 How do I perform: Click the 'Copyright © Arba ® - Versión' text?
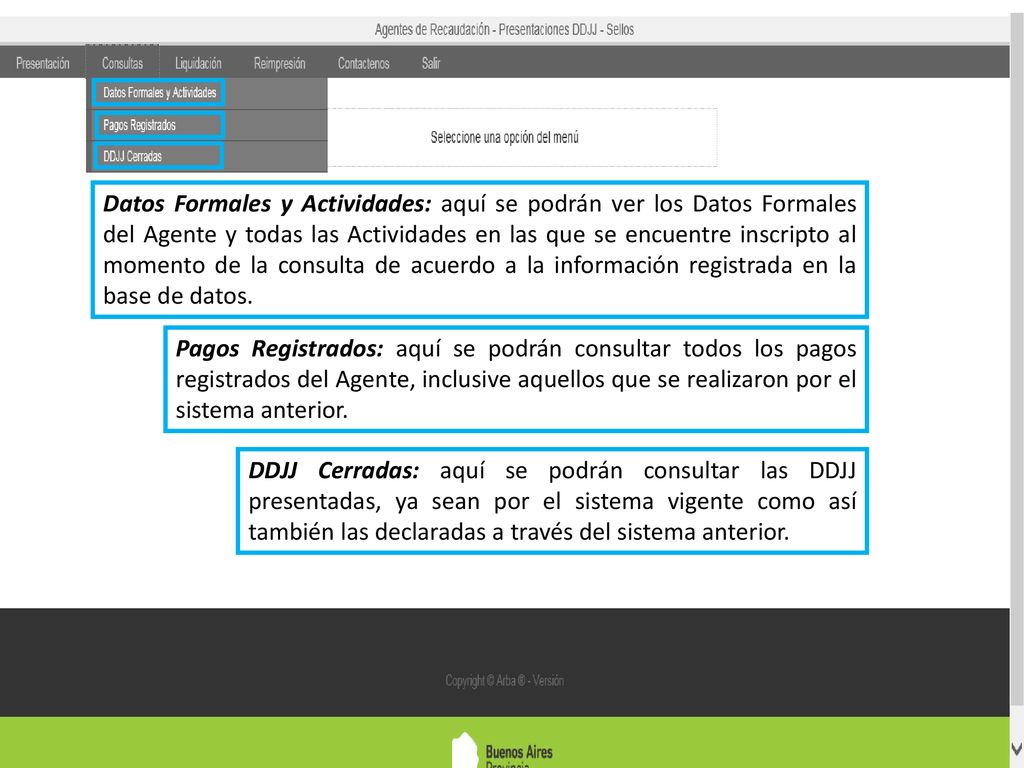click(x=504, y=680)
